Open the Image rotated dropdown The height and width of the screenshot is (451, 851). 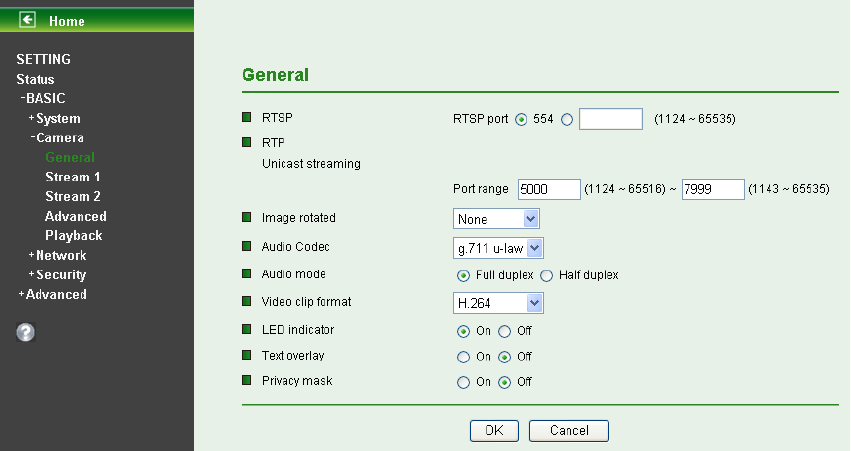pos(496,219)
